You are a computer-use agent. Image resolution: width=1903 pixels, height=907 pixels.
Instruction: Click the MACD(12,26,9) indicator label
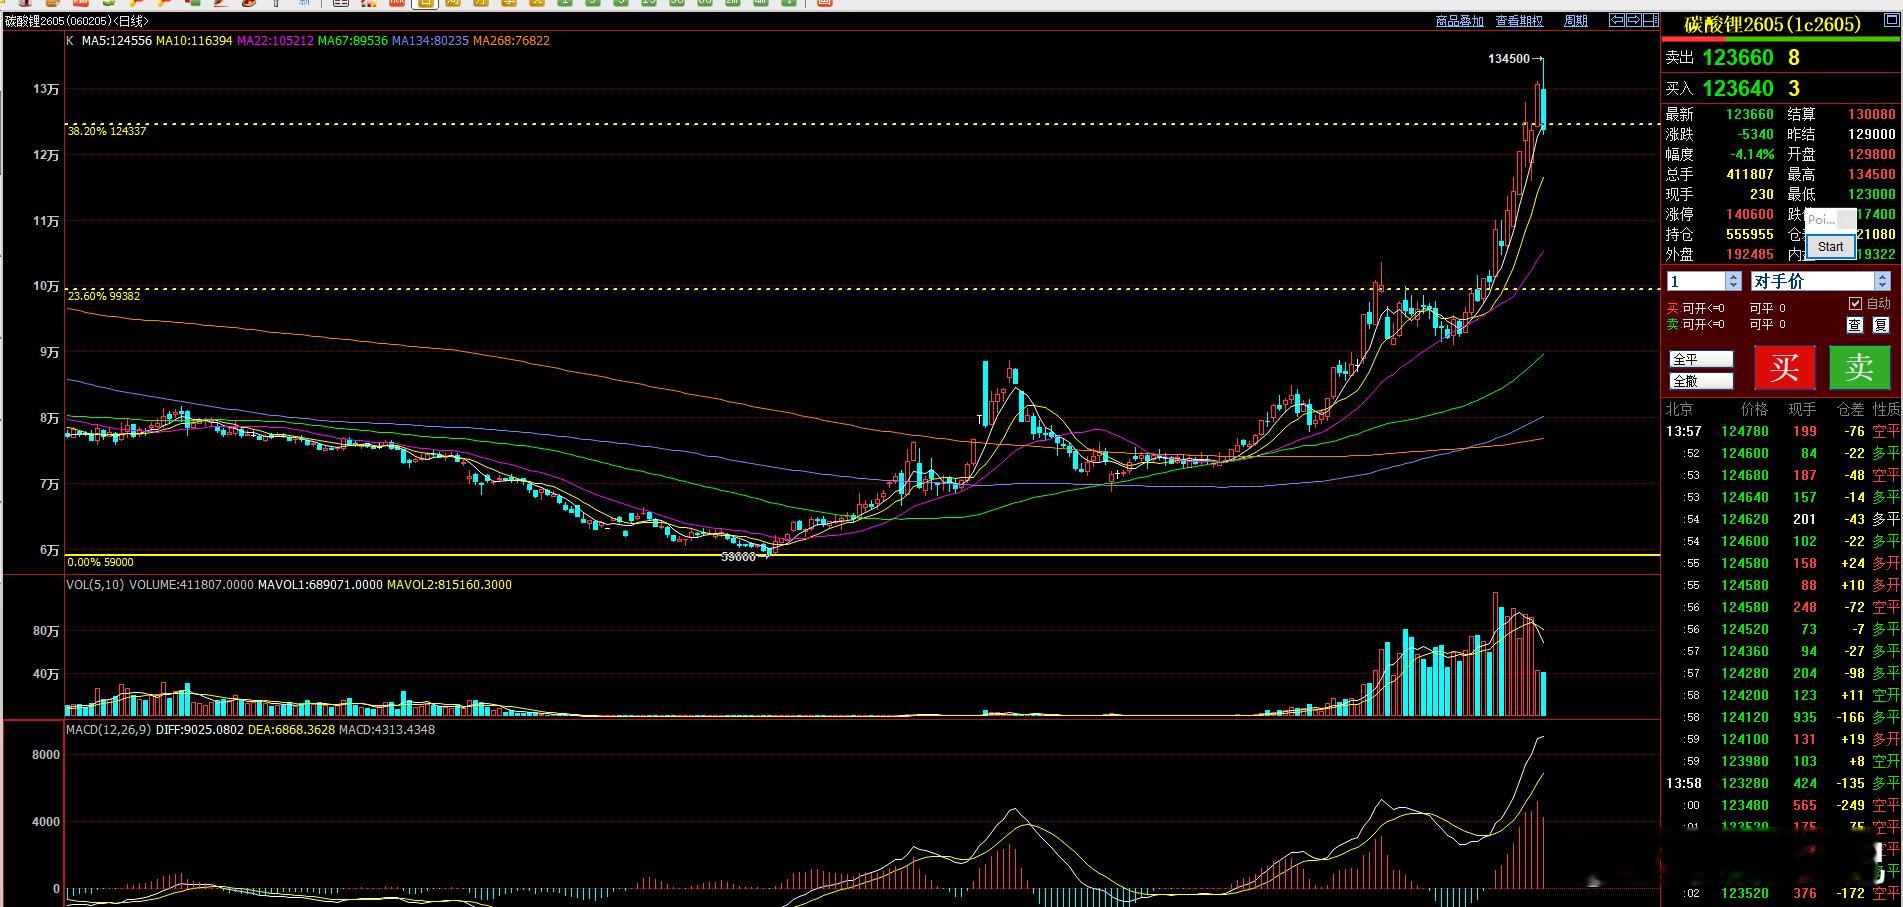coord(110,730)
